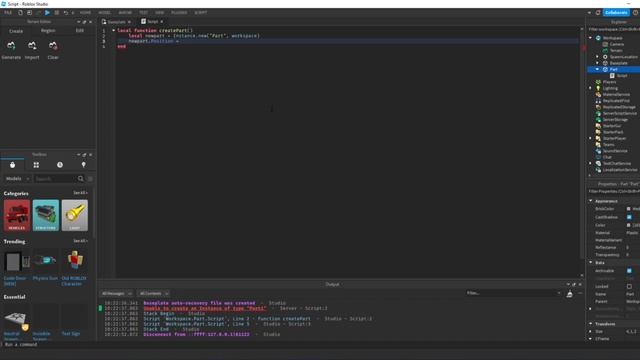Click the red 'Unable to create' error line

coord(204,308)
